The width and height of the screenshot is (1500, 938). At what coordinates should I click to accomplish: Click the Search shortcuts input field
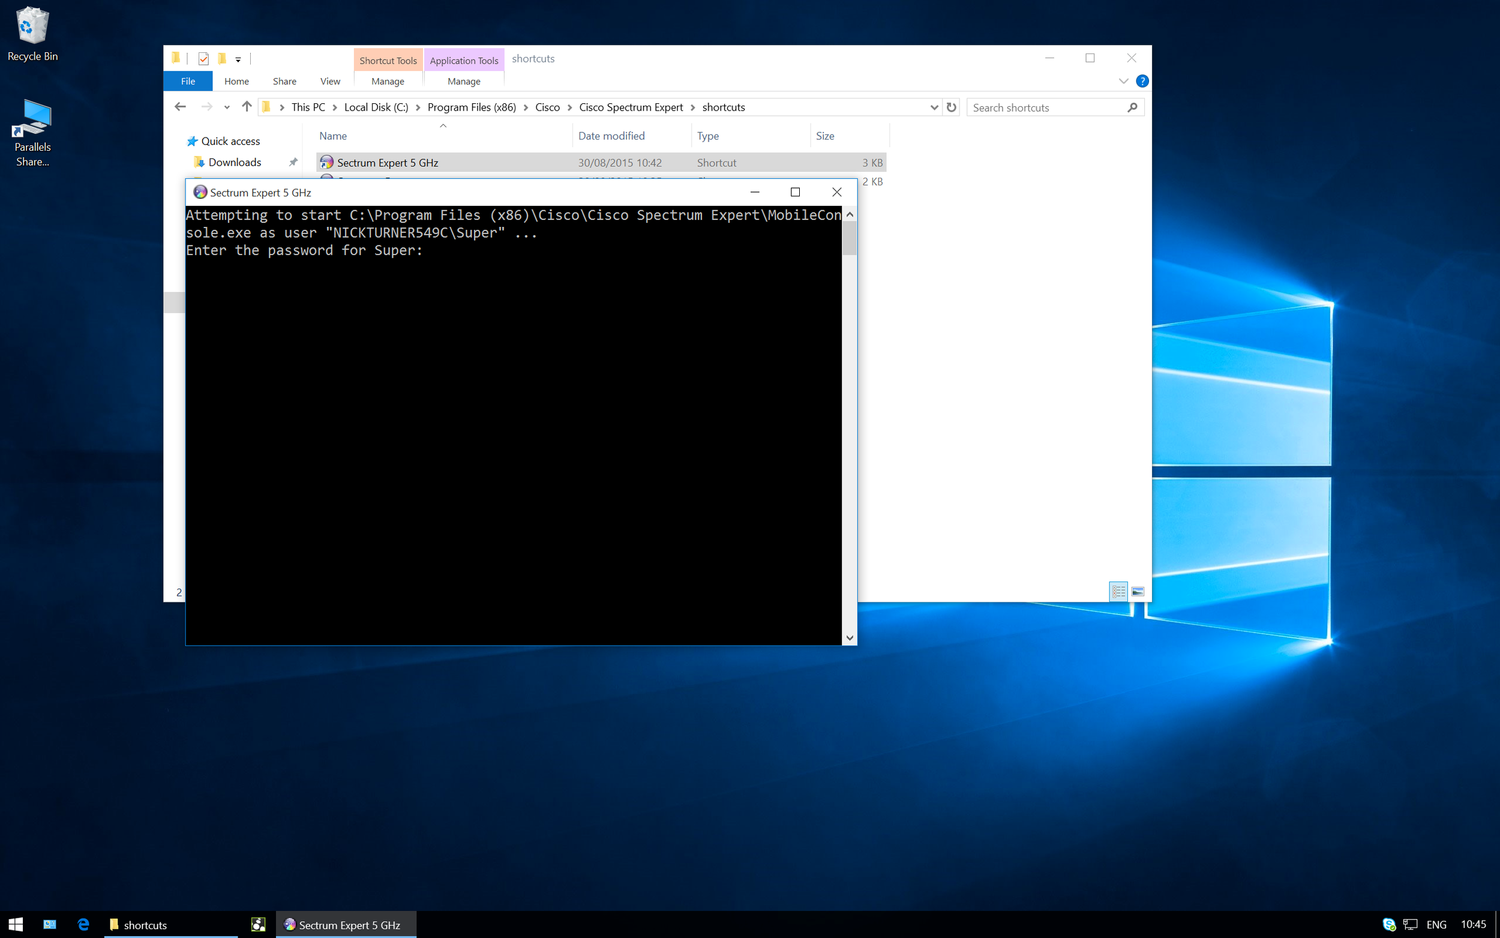pos(1045,107)
